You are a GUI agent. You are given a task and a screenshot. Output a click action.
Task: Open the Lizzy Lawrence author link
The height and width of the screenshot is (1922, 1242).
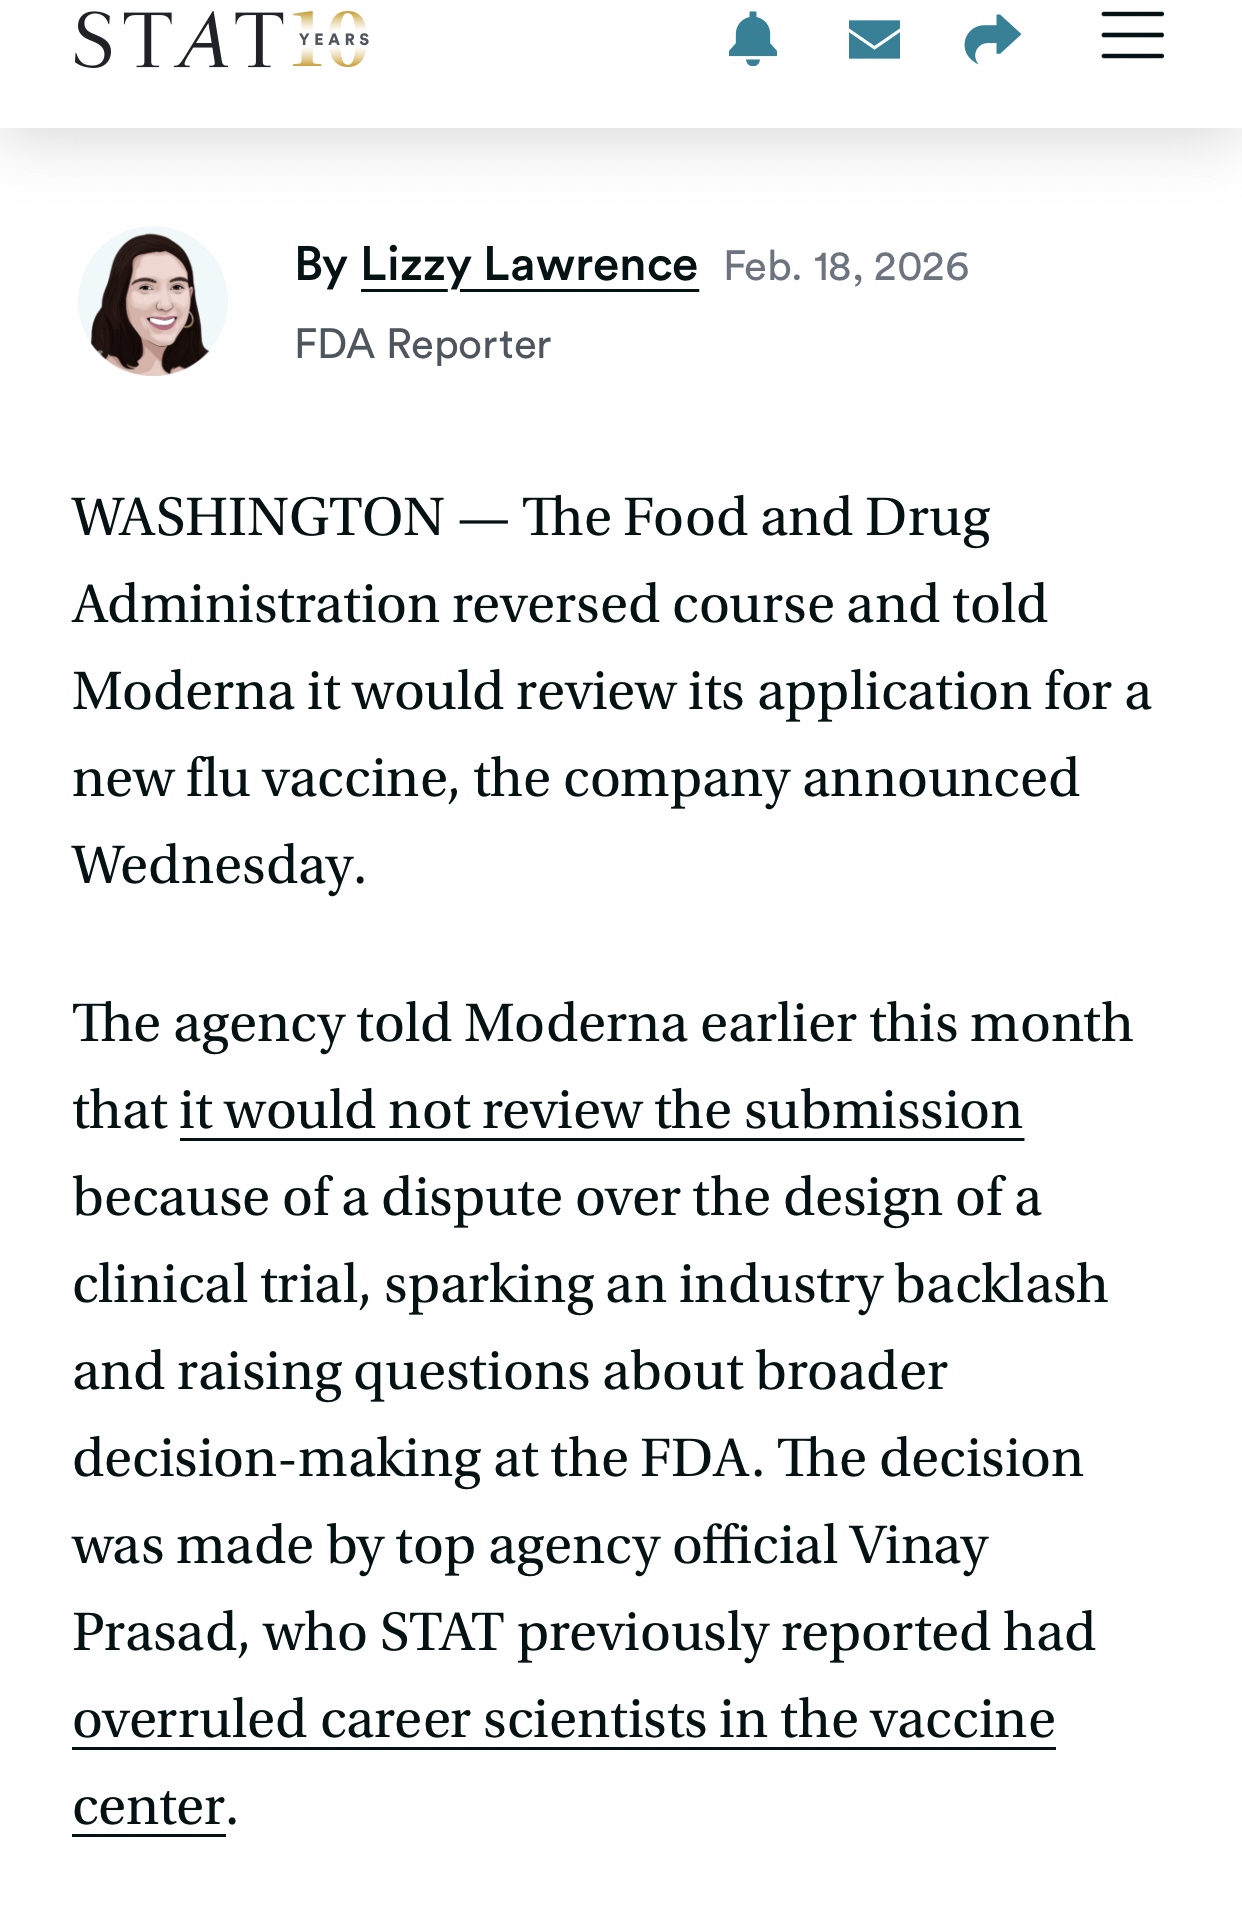point(529,266)
